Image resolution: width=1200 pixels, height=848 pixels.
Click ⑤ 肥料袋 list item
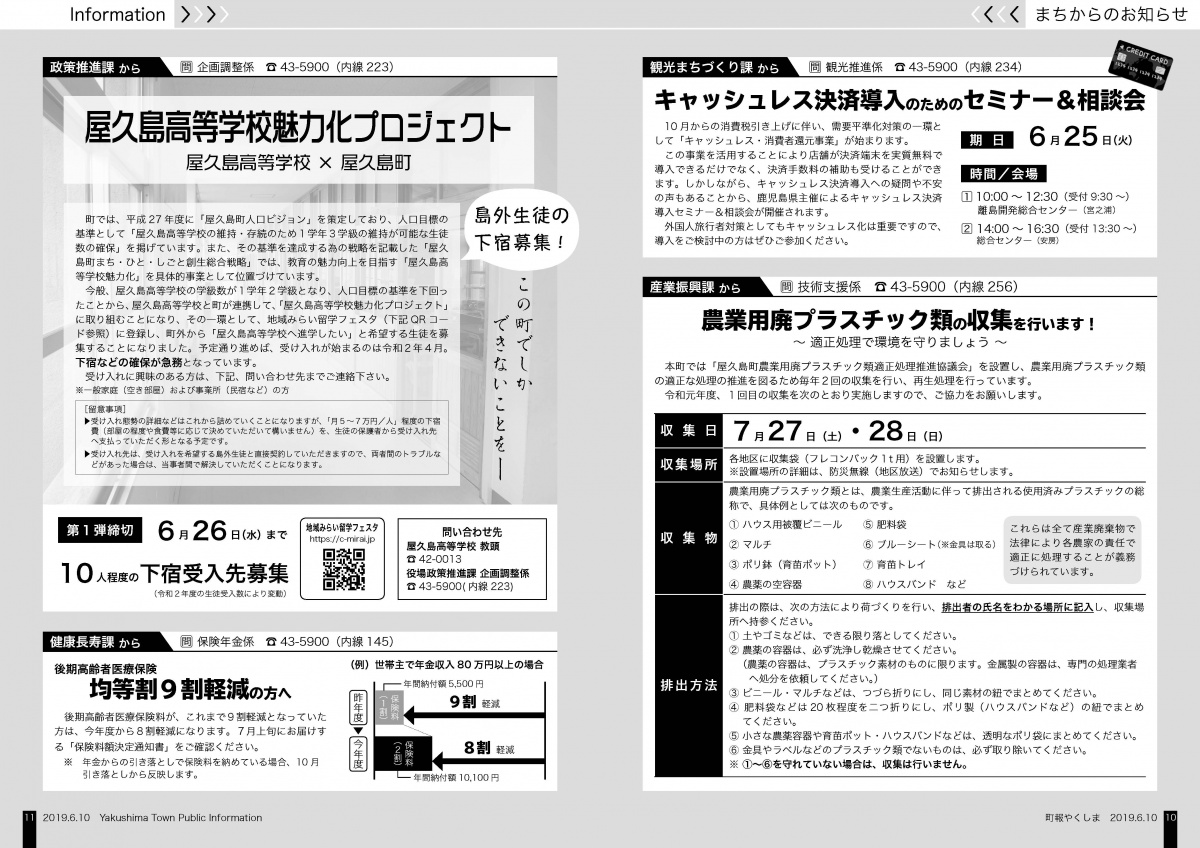point(885,524)
